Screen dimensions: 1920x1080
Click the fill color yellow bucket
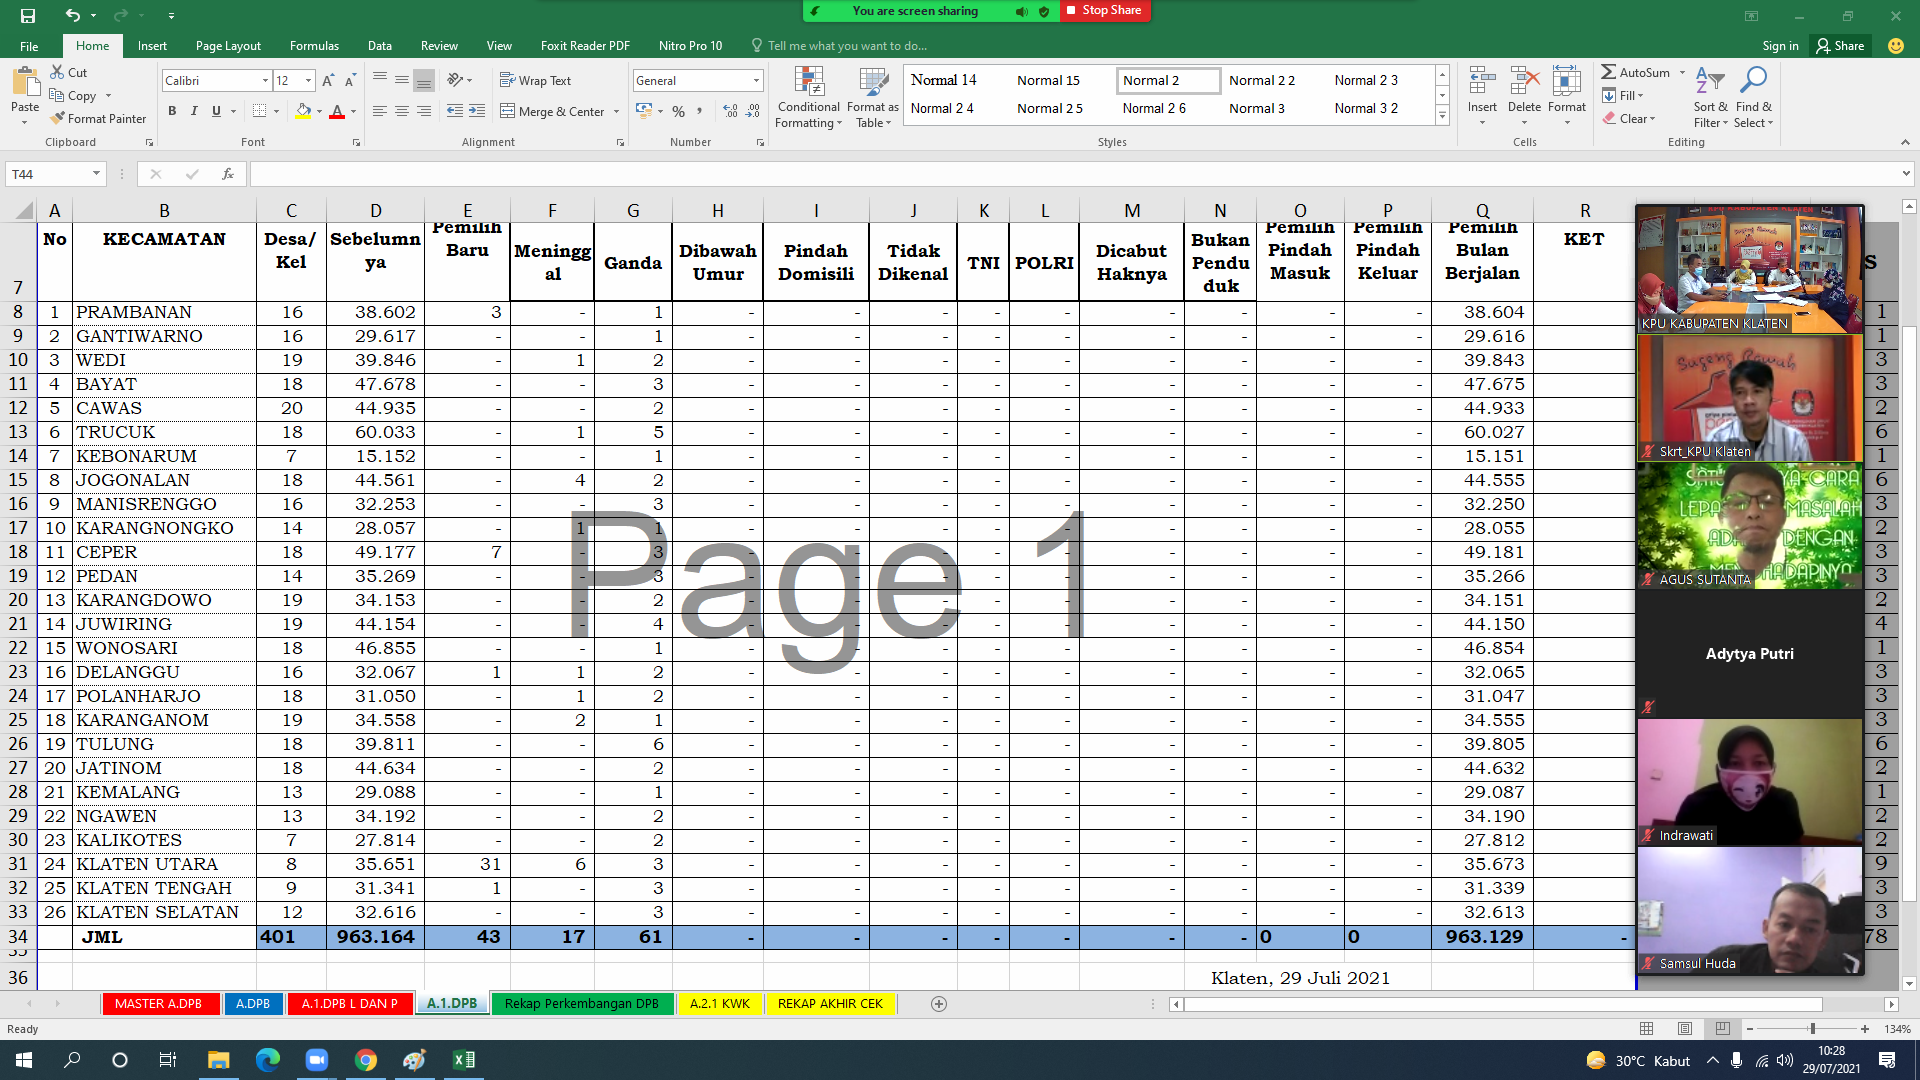pos(303,111)
